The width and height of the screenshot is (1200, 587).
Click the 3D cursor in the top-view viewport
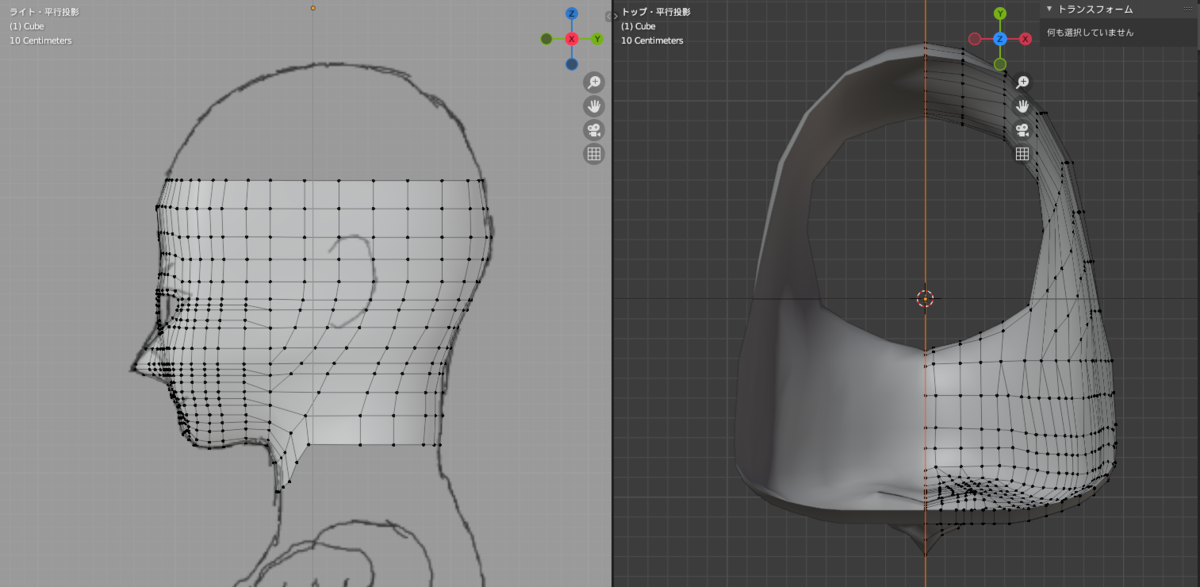pos(925,298)
